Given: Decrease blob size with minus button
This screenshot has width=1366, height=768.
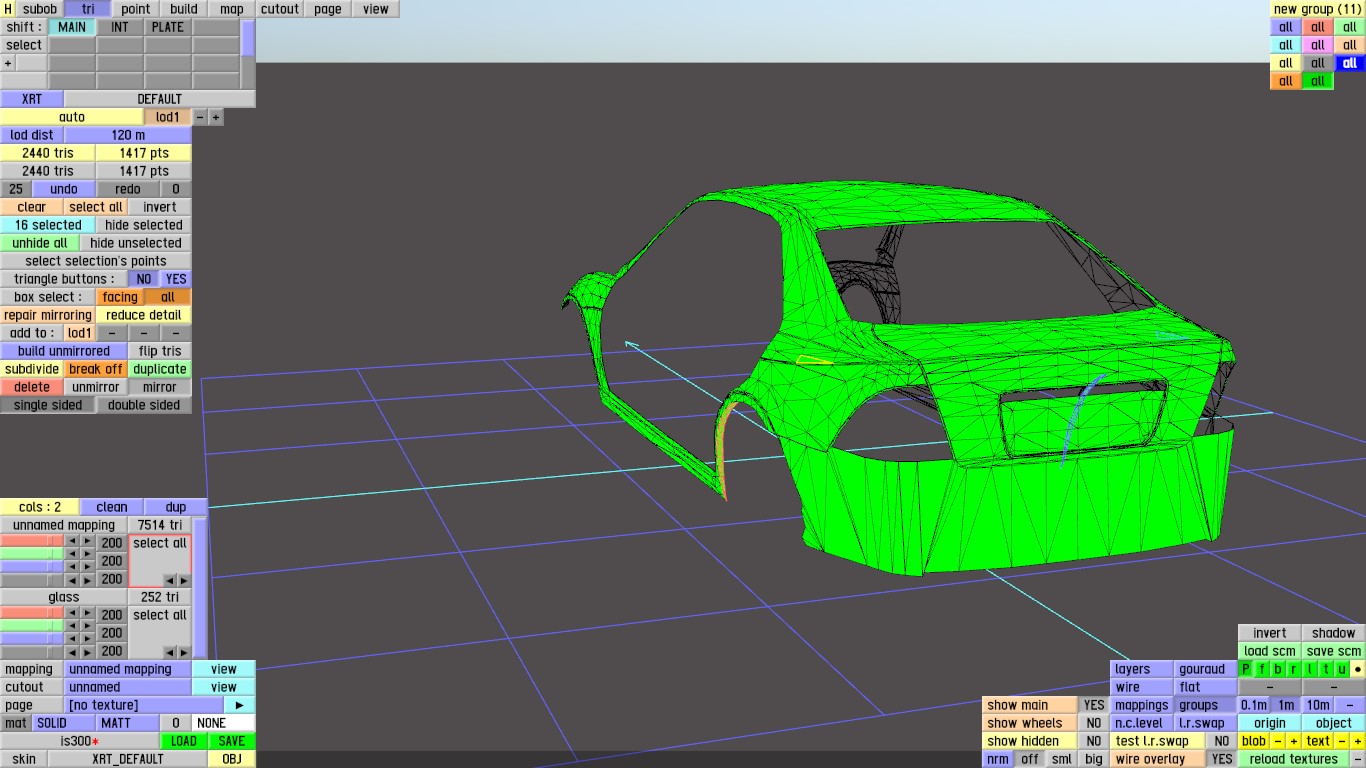Looking at the screenshot, I should [x=1278, y=741].
